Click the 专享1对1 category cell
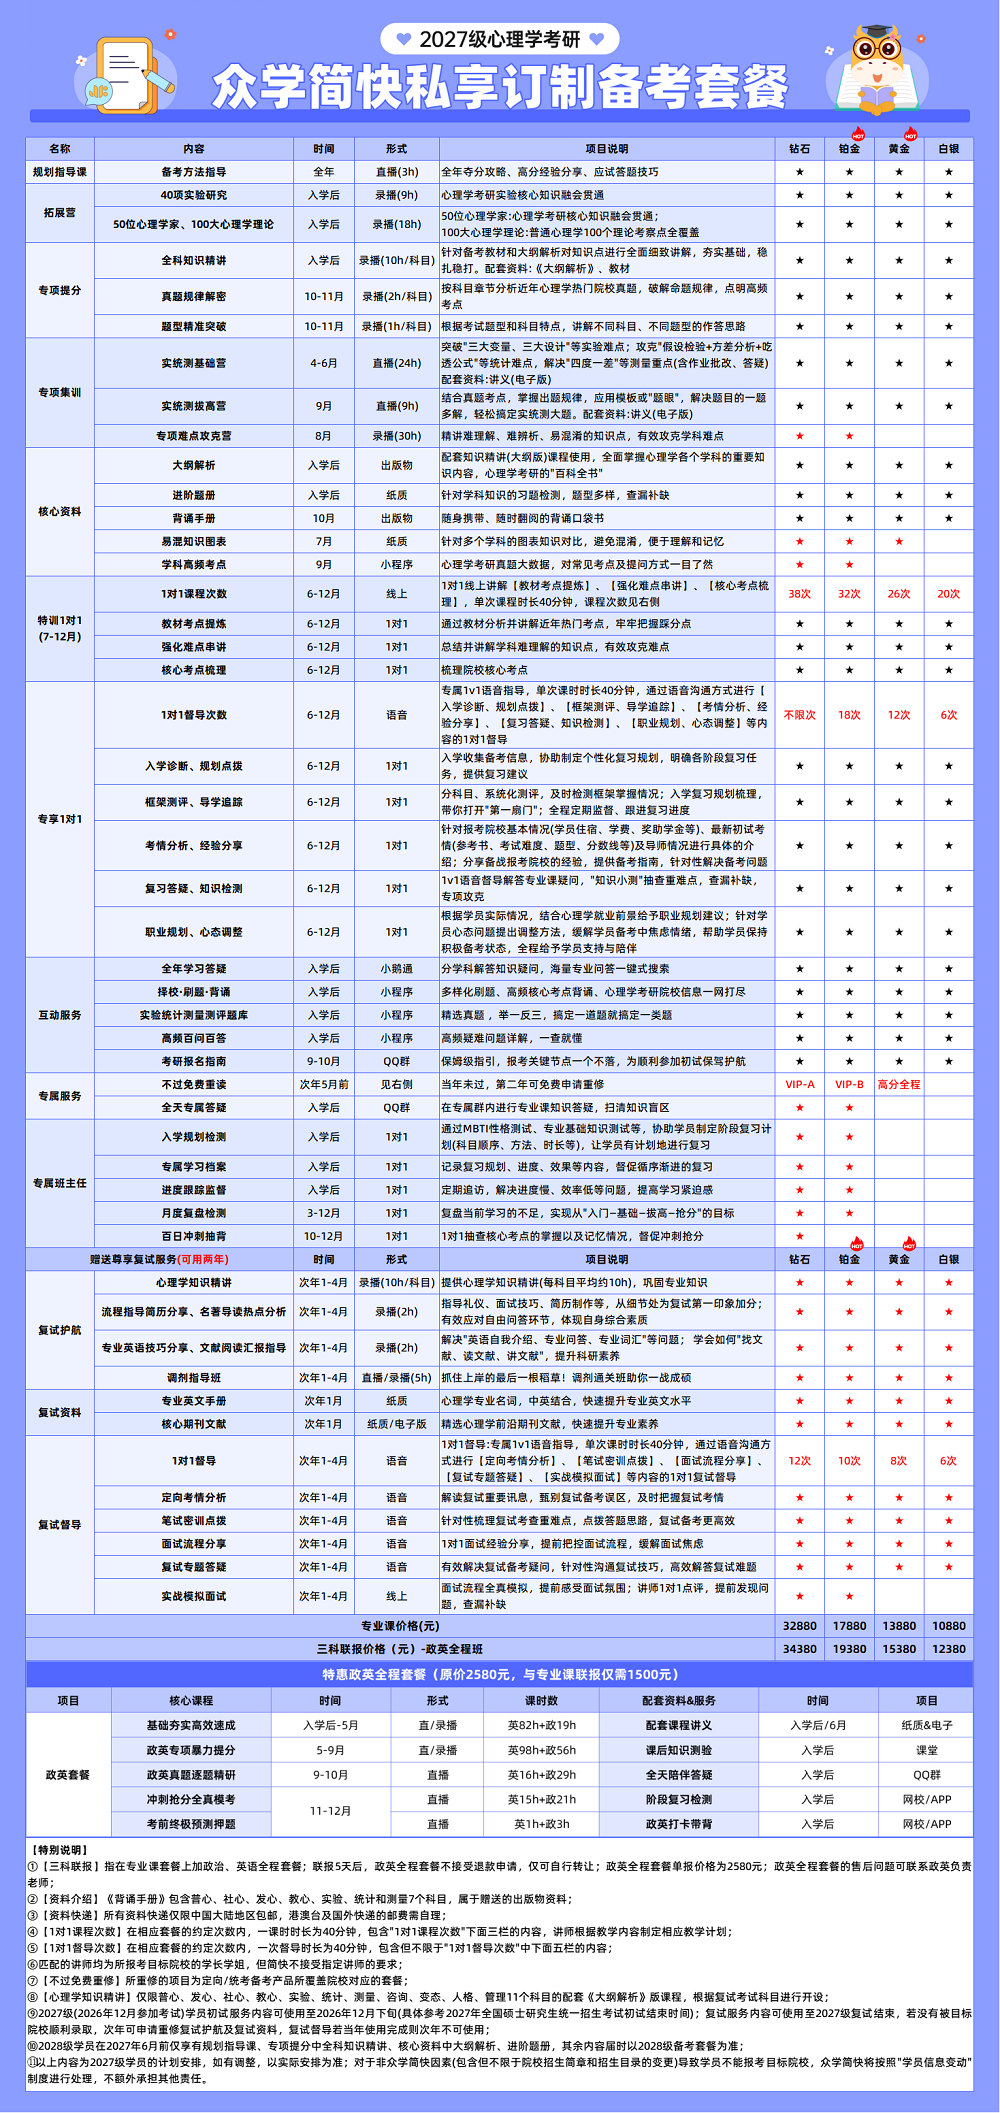This screenshot has width=1000, height=2113. pos(60,819)
